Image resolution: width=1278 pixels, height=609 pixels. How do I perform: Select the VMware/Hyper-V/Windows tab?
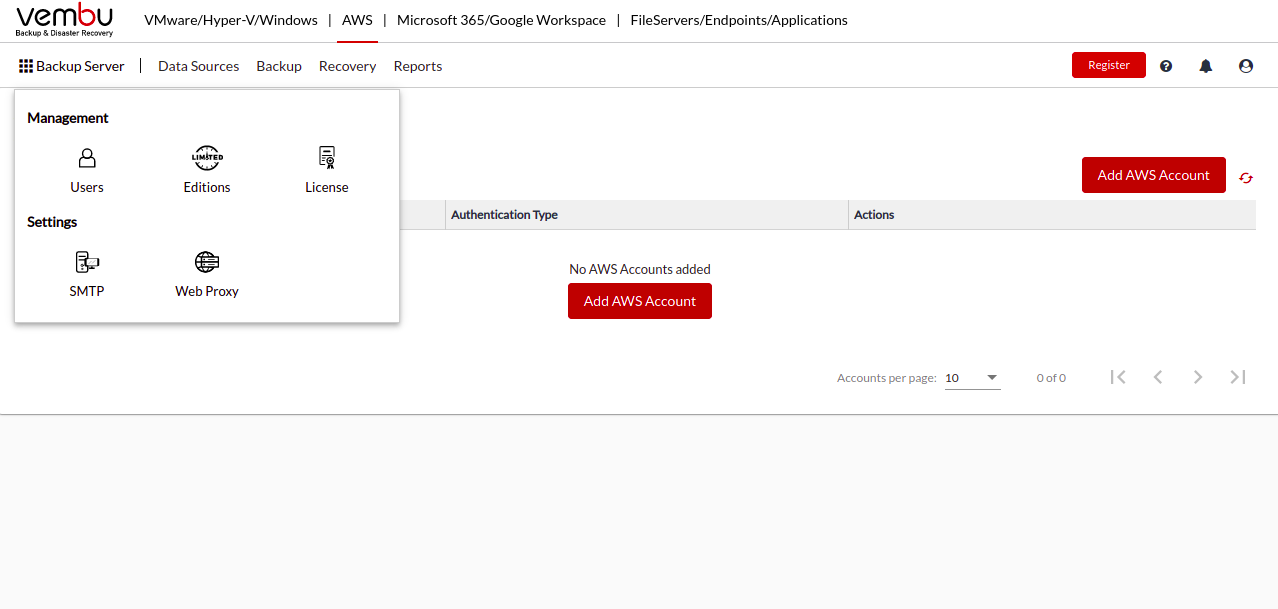231,20
